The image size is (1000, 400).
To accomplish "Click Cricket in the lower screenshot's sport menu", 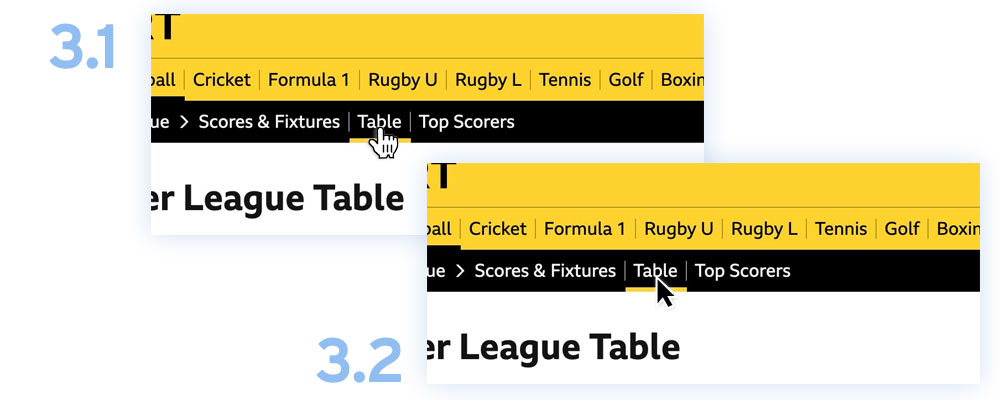I will (x=497, y=229).
